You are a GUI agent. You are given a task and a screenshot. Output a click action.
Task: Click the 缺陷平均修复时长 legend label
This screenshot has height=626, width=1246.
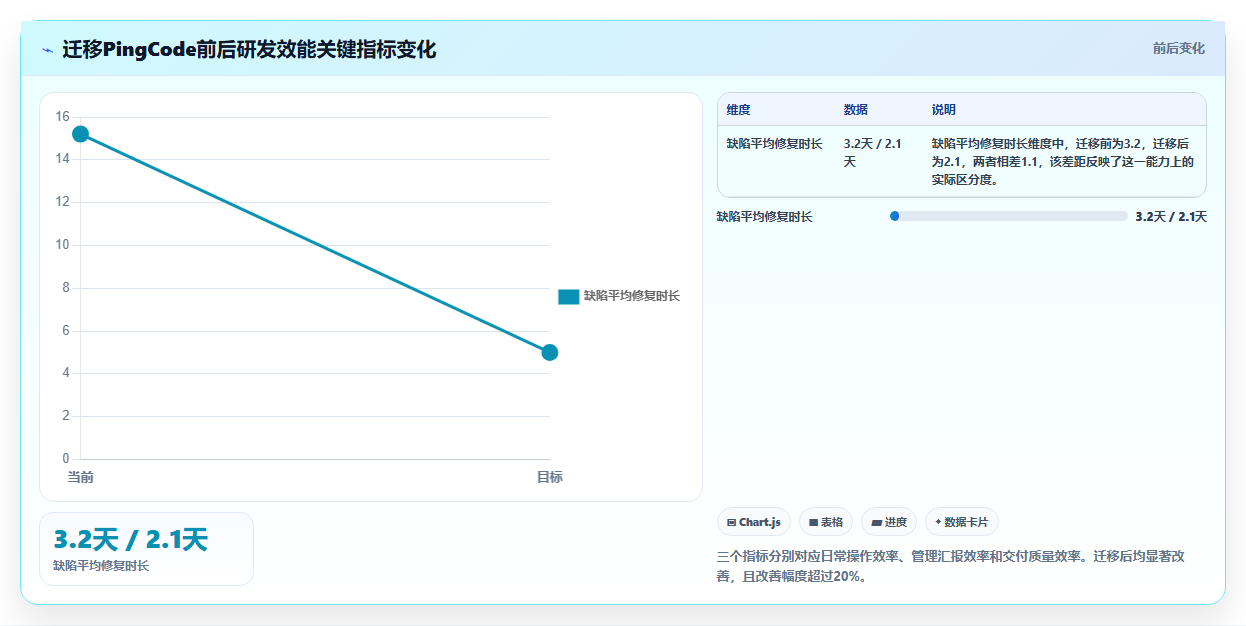(632, 296)
